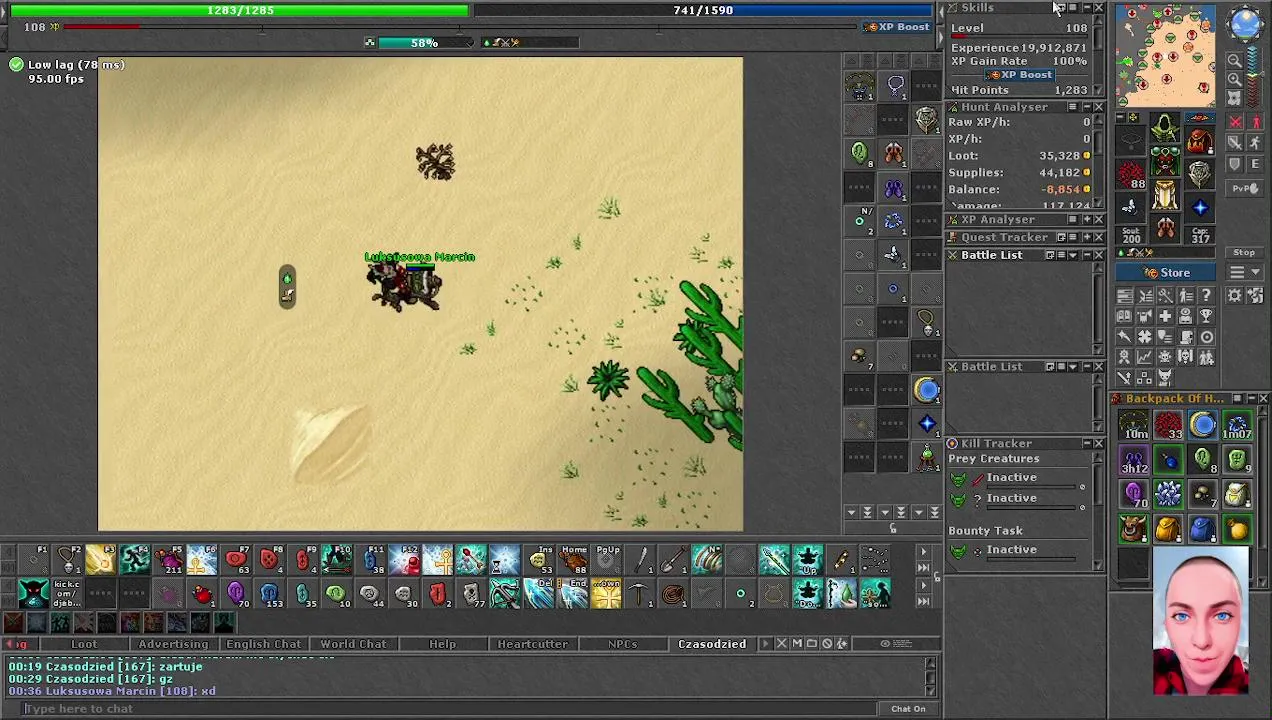Use the rope hotkey icon
The image size is (1272, 720).
[x=672, y=593]
